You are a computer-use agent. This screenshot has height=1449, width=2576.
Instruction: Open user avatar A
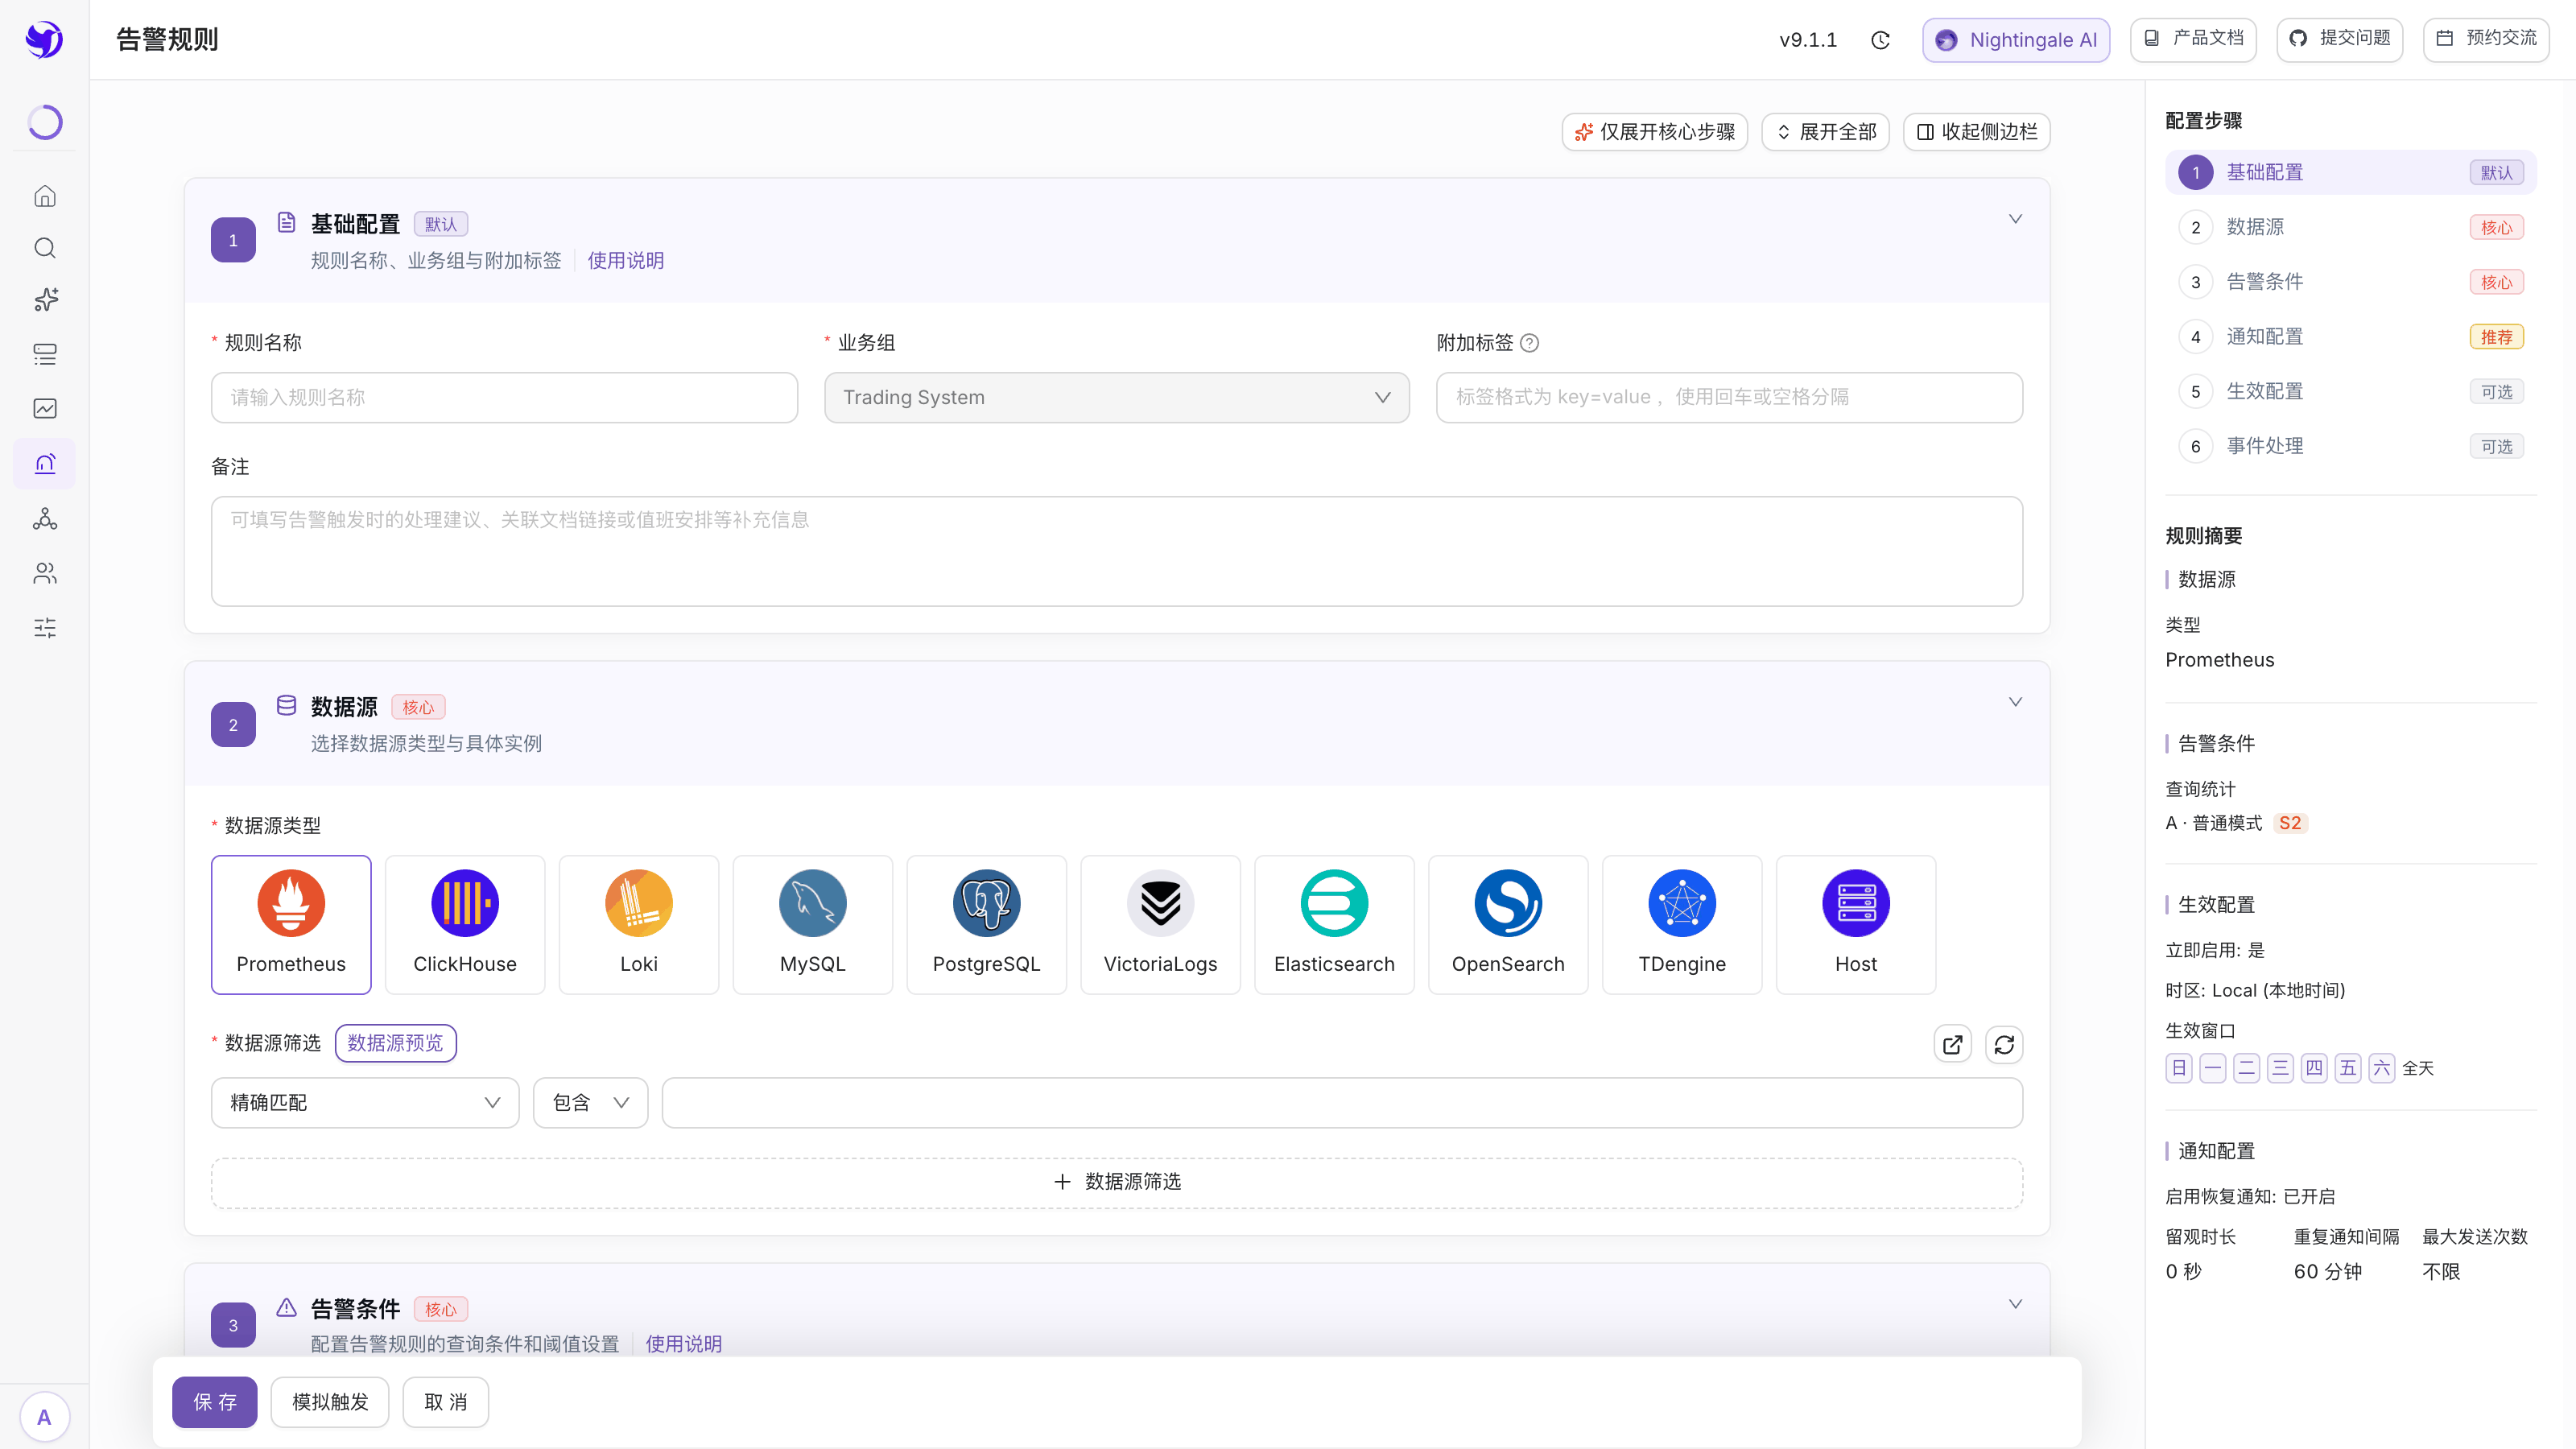coord(44,1417)
